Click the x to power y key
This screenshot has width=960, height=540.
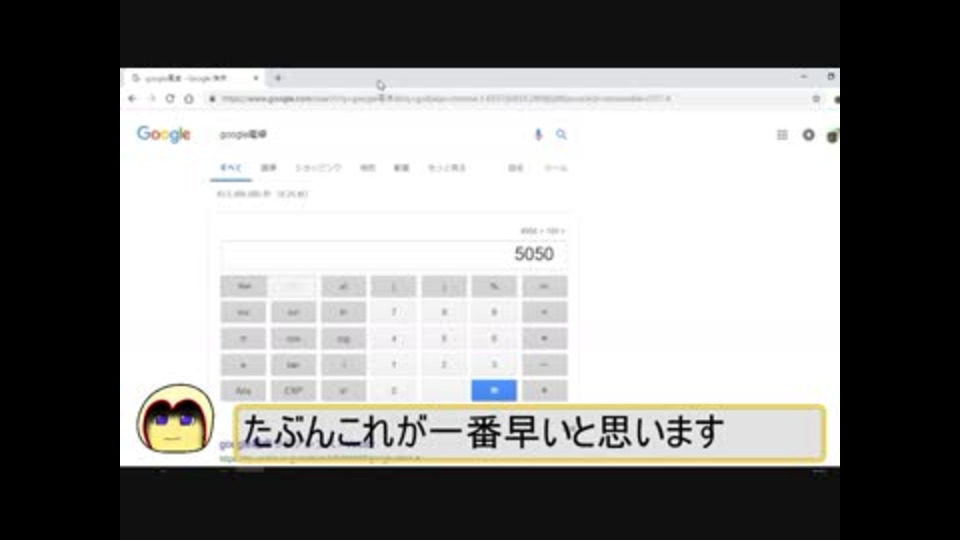point(343,391)
